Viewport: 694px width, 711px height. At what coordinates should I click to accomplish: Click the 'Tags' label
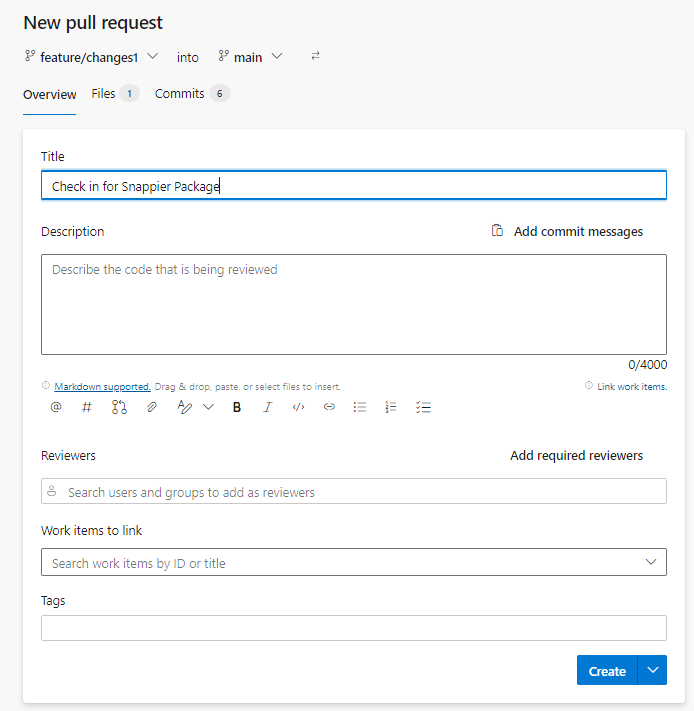(53, 601)
